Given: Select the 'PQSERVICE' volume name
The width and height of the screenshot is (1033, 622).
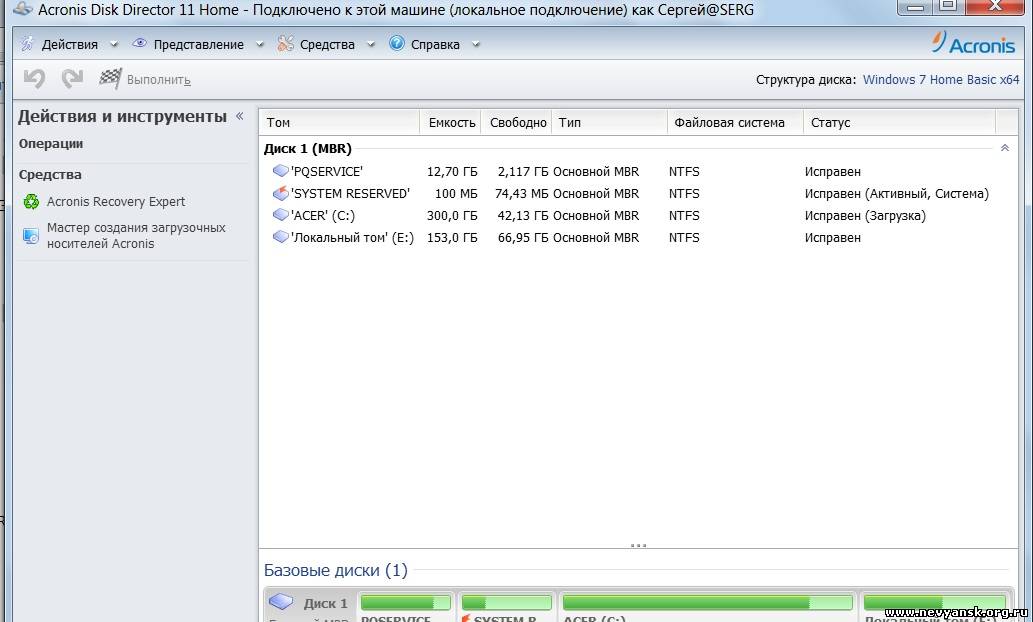Looking at the screenshot, I should (327, 171).
